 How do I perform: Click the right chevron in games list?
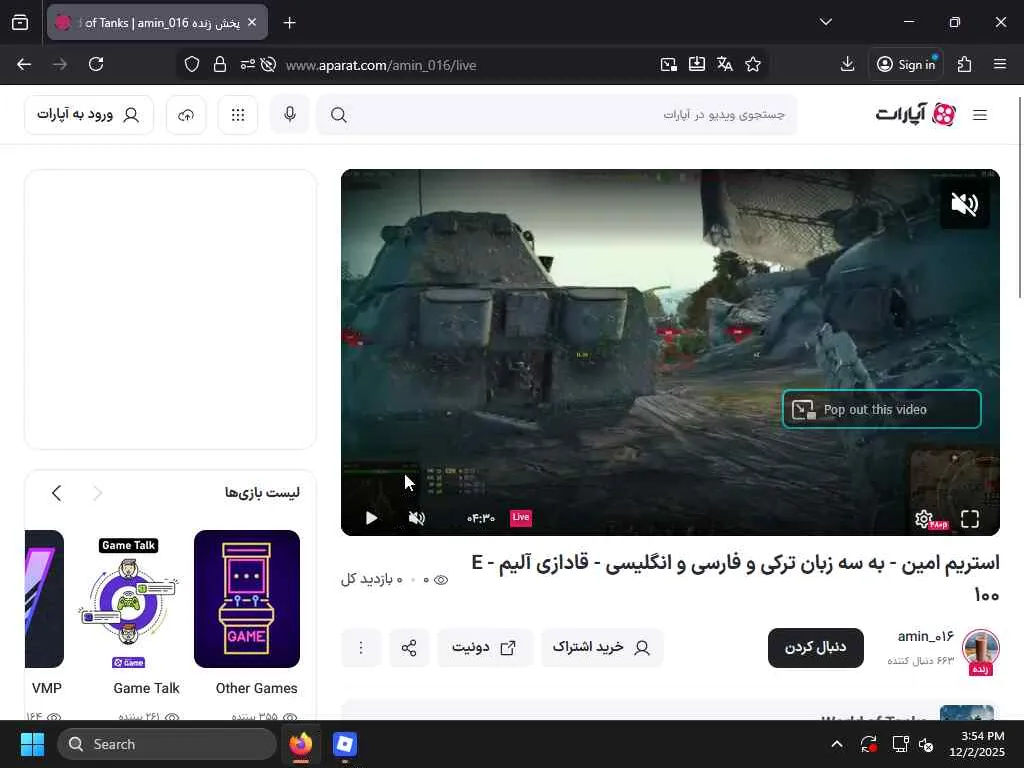click(x=97, y=493)
